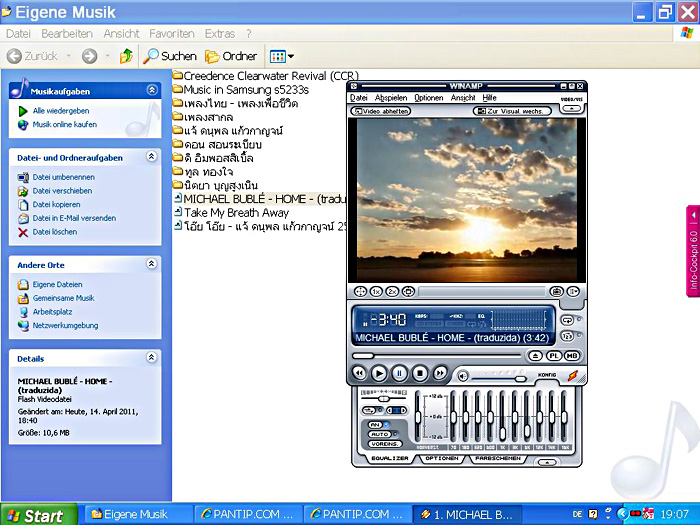Click the crossfade slider in equalizer panel

click(x=383, y=398)
